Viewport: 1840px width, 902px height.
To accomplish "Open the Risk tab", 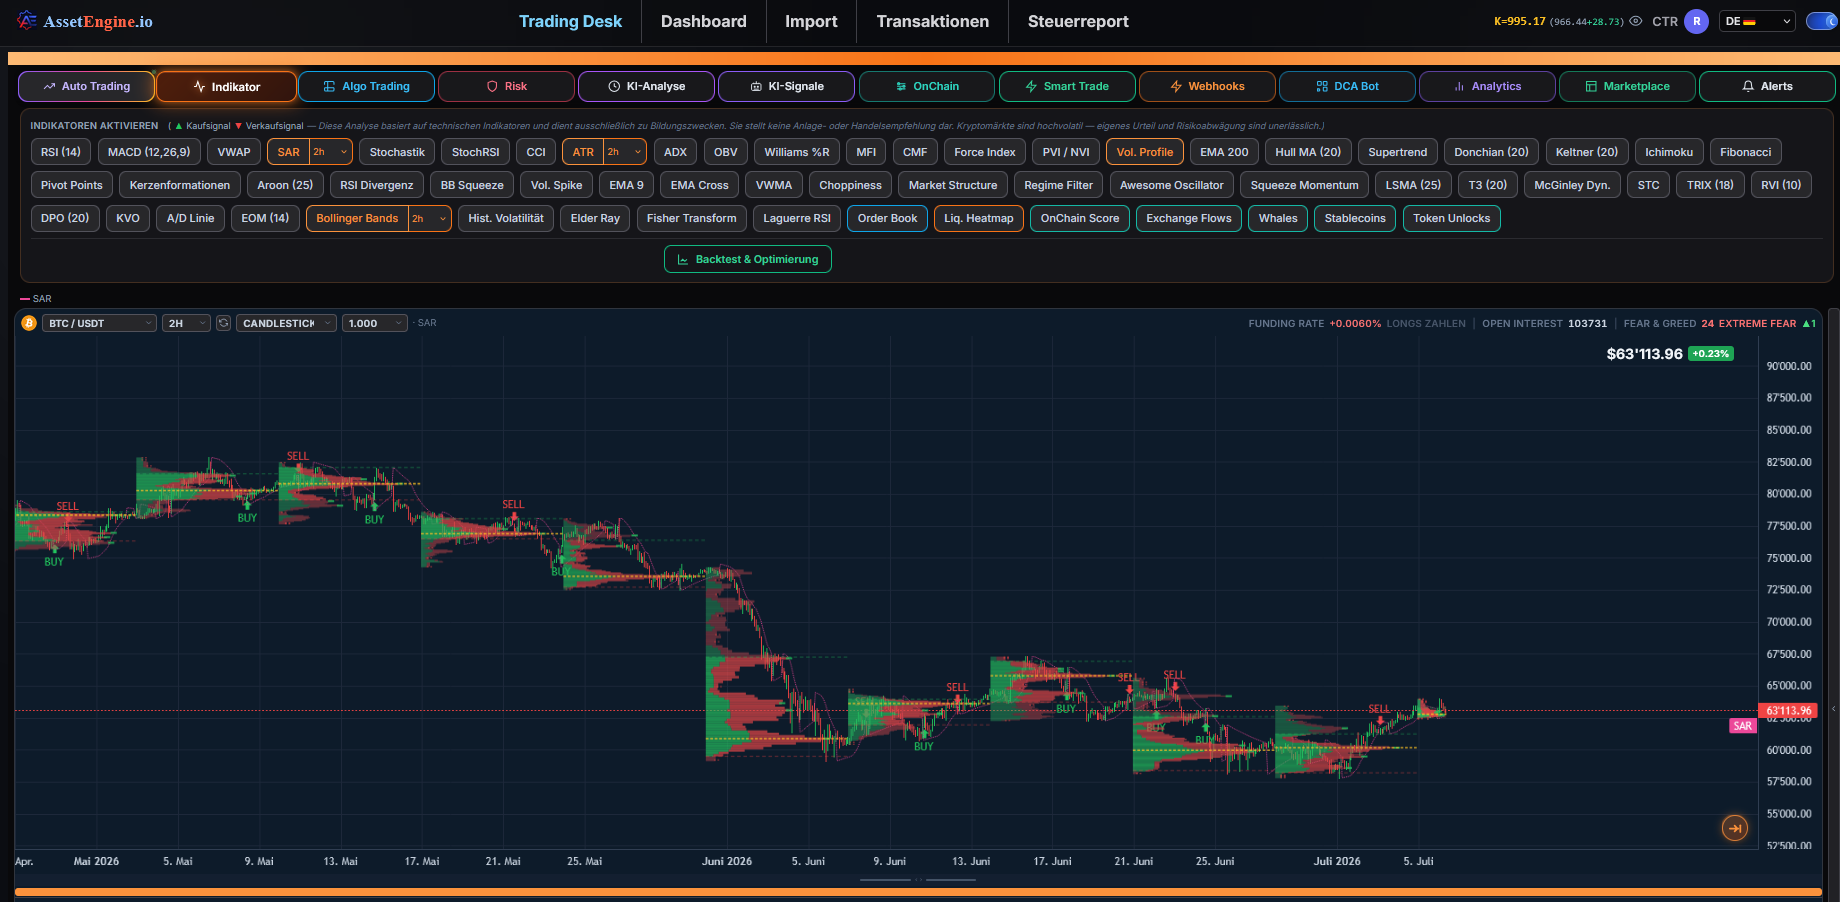I will point(506,86).
